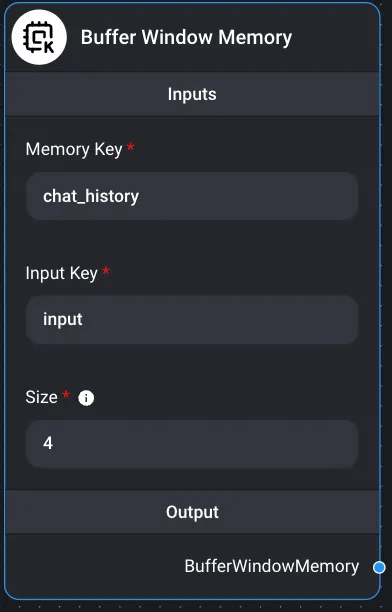Focus the Size field showing 4
The image size is (392, 612).
(x=192, y=443)
